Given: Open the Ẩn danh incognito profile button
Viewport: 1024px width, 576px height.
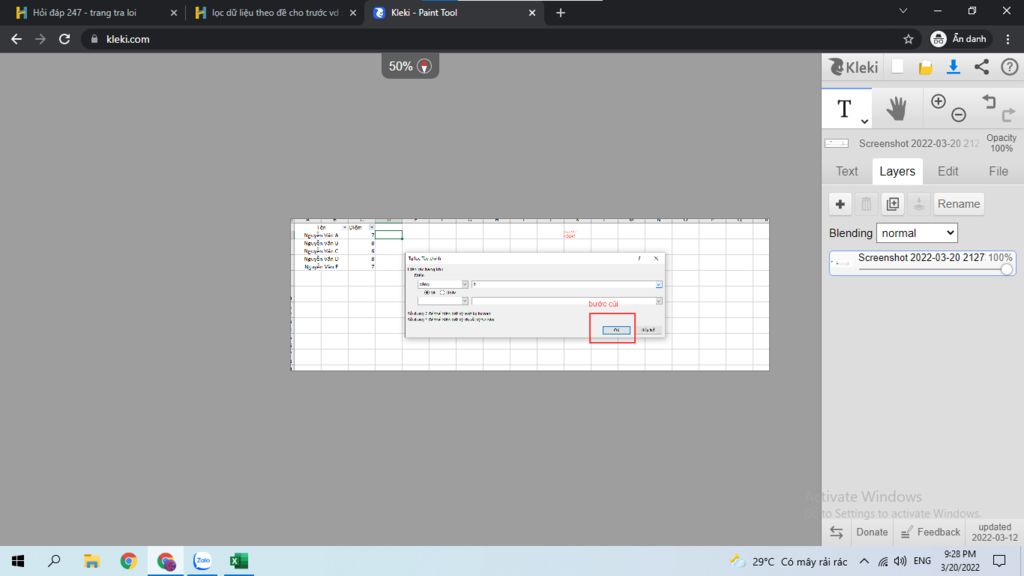Looking at the screenshot, I should 959,39.
